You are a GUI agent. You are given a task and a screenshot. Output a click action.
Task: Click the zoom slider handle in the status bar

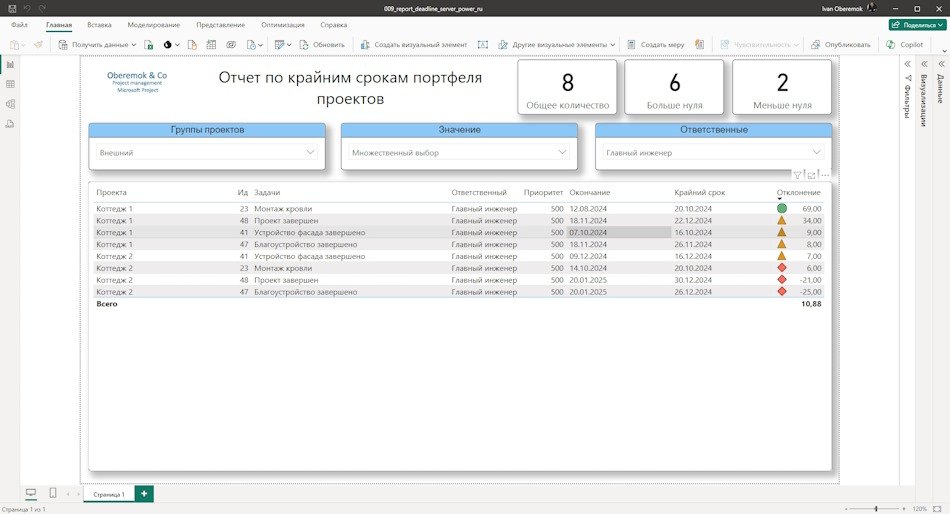click(876, 509)
